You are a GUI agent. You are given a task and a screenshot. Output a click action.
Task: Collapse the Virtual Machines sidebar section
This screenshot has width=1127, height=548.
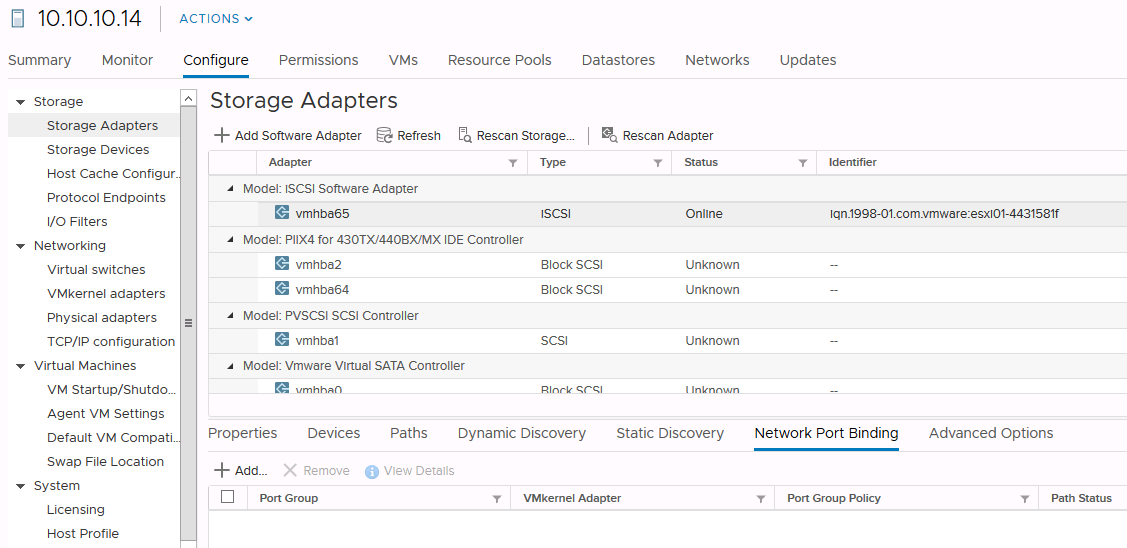click(20, 366)
